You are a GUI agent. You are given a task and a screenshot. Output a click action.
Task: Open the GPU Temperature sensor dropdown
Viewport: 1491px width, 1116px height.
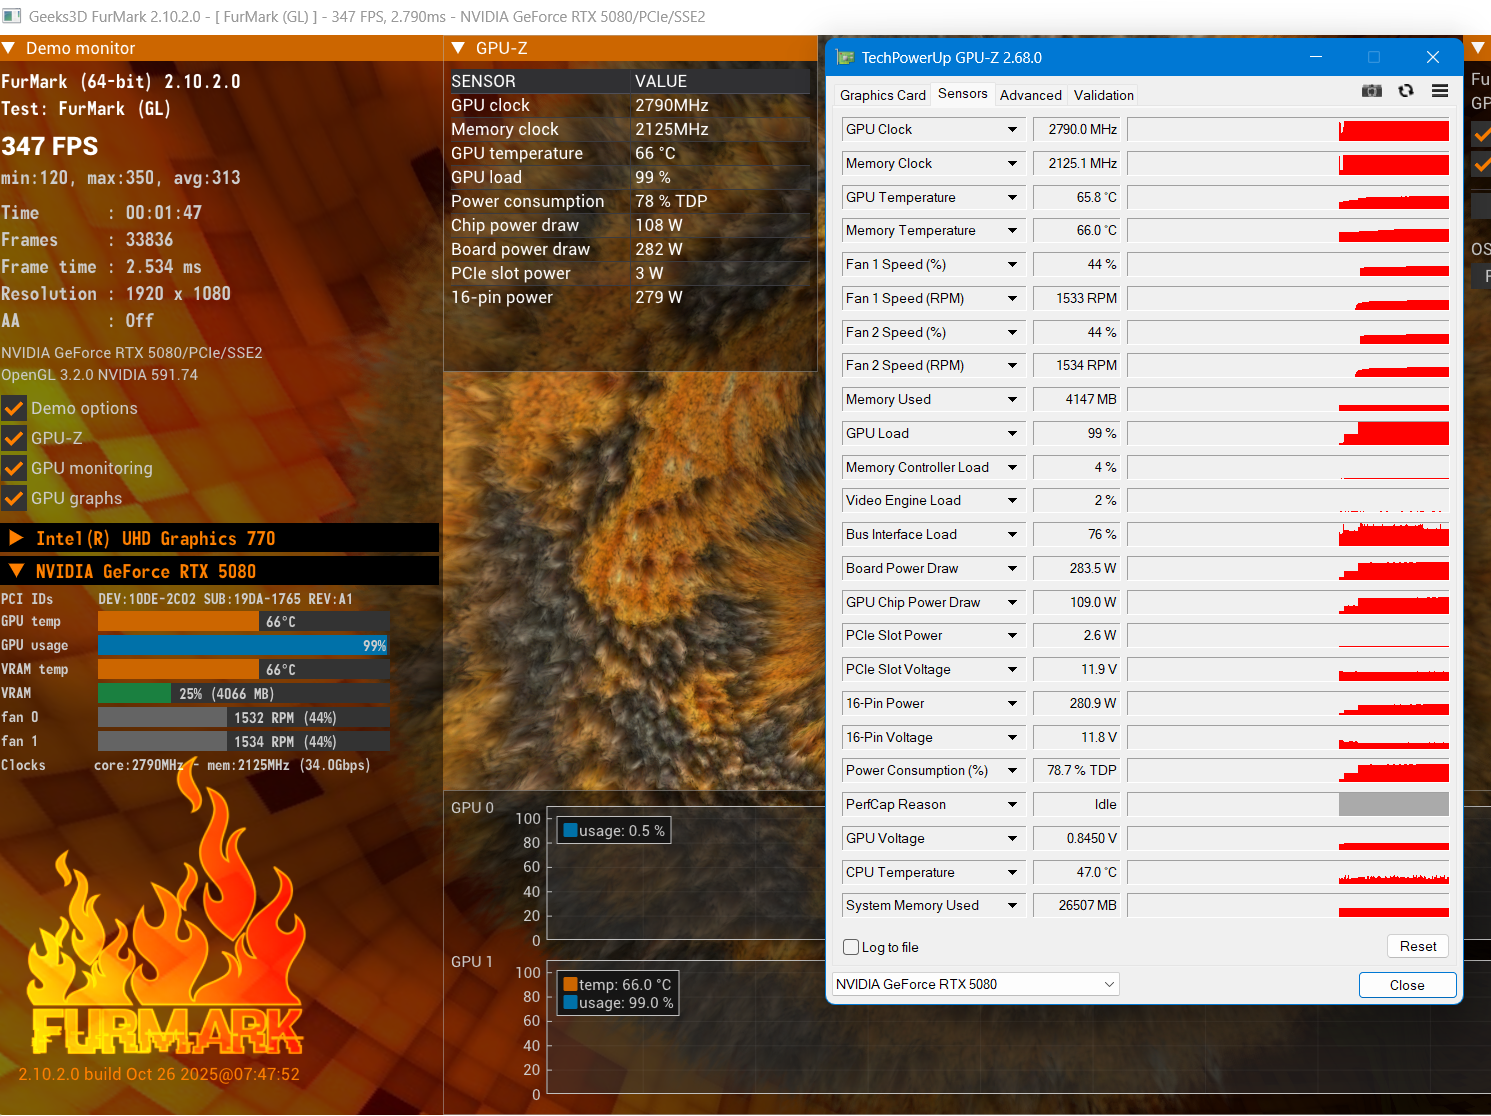coord(1012,197)
